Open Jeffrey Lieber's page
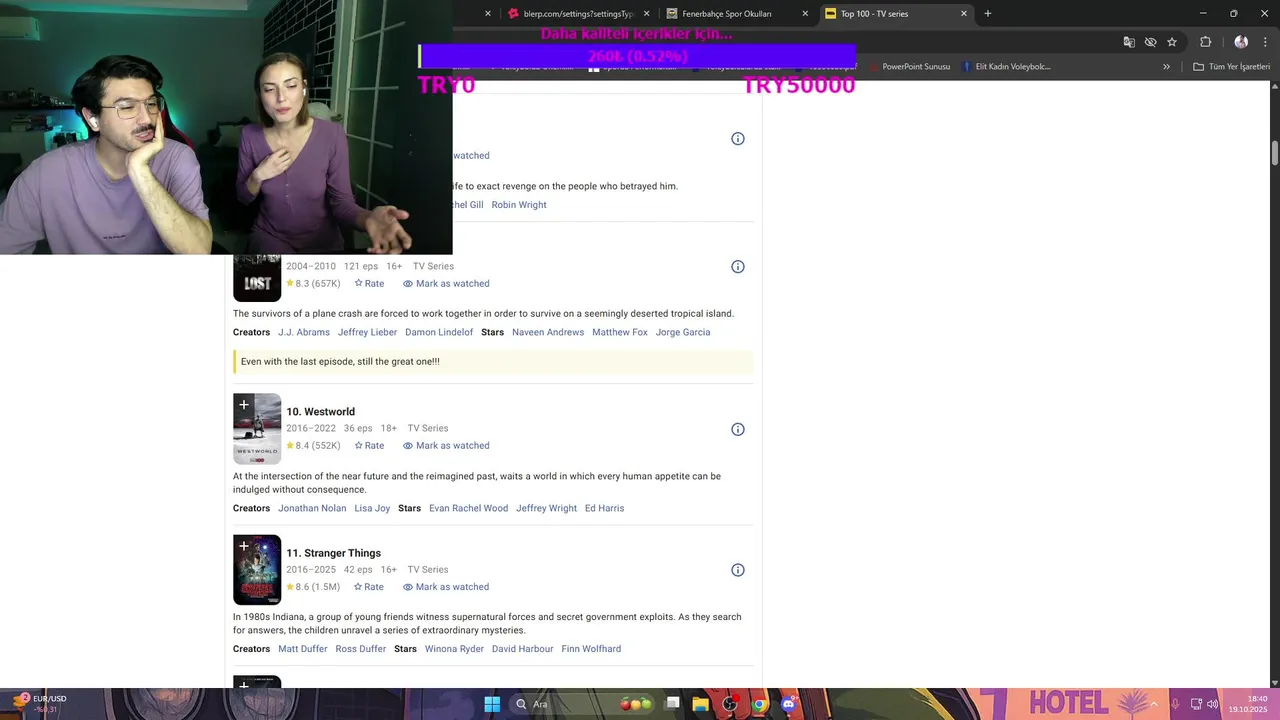 coord(367,332)
